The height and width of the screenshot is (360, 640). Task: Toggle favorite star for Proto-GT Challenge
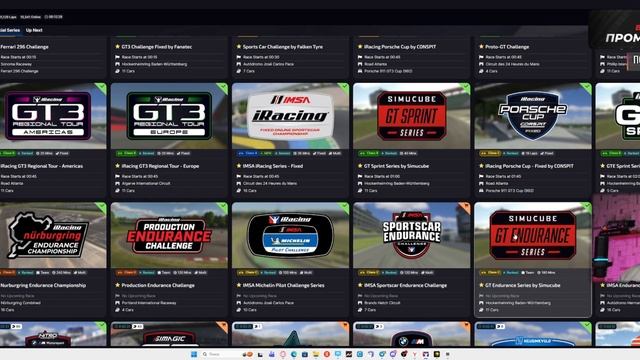481,47
